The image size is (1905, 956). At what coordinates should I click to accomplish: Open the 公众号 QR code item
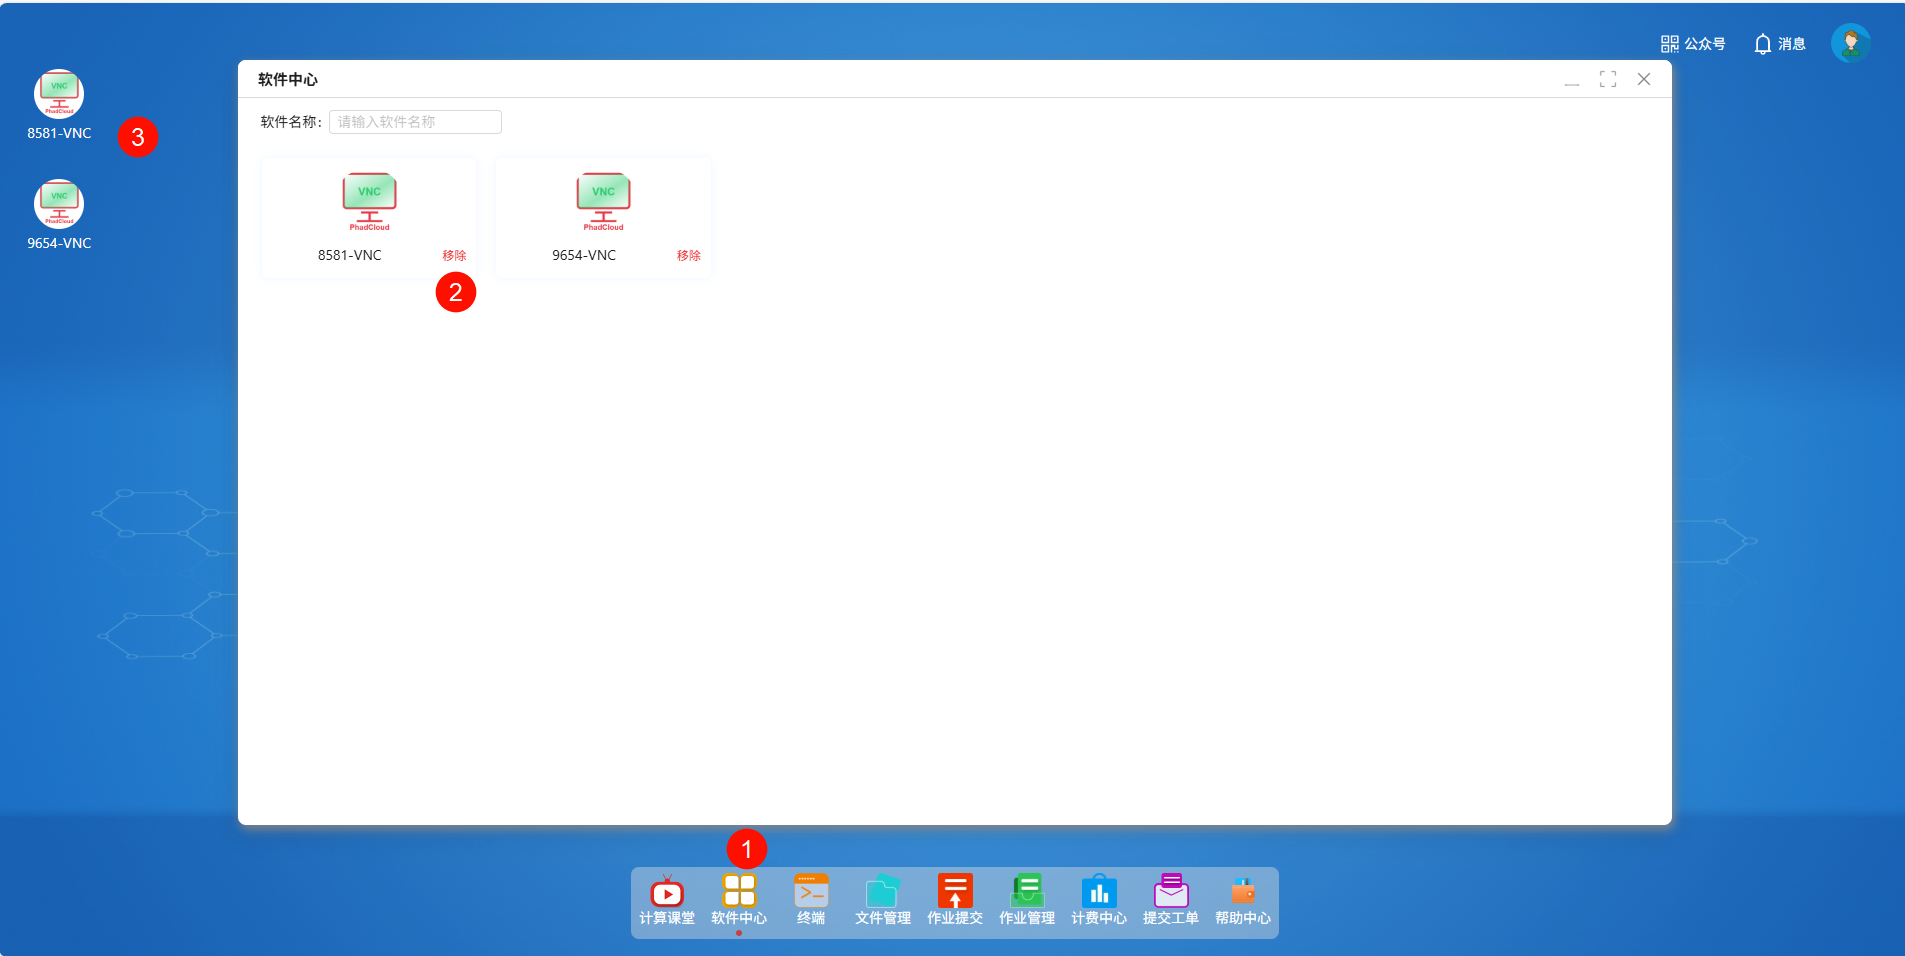1692,44
